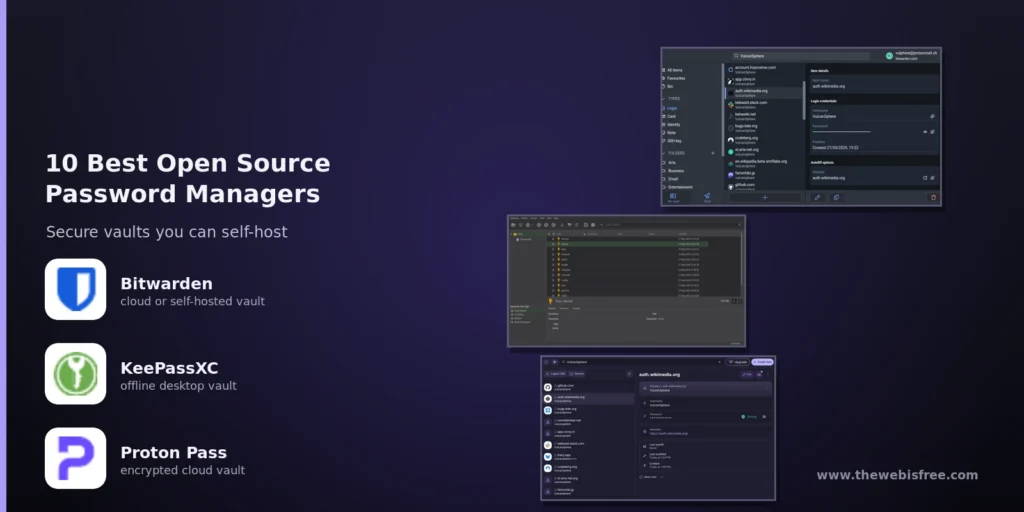Copy the username in Bitwarden details
Viewport: 1024px width, 512px height.
(x=932, y=116)
